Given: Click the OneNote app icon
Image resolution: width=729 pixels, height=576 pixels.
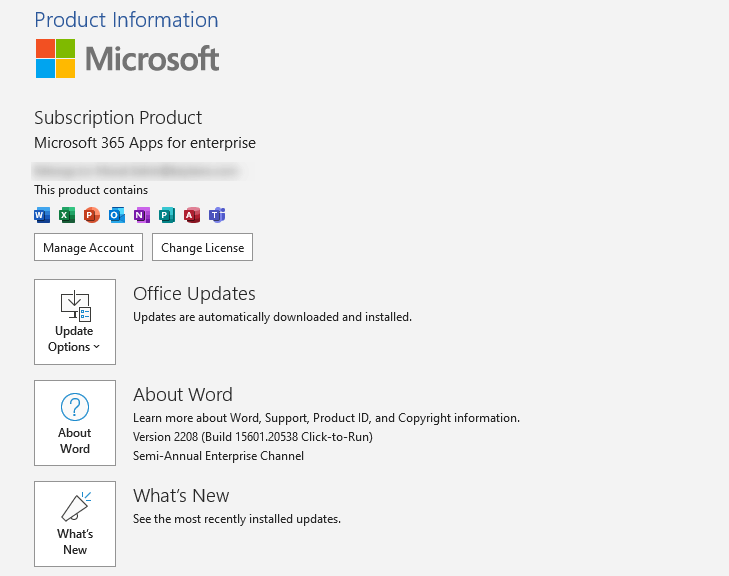Looking at the screenshot, I should [142, 215].
